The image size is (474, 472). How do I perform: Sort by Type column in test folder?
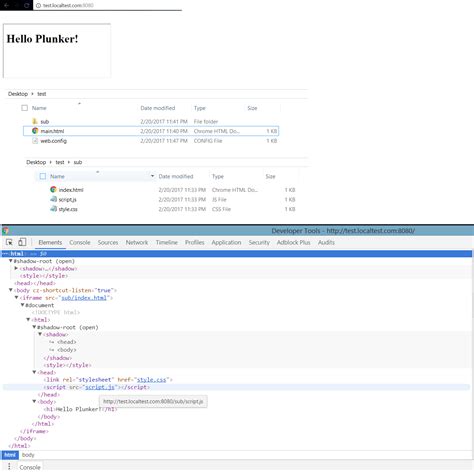click(x=200, y=108)
